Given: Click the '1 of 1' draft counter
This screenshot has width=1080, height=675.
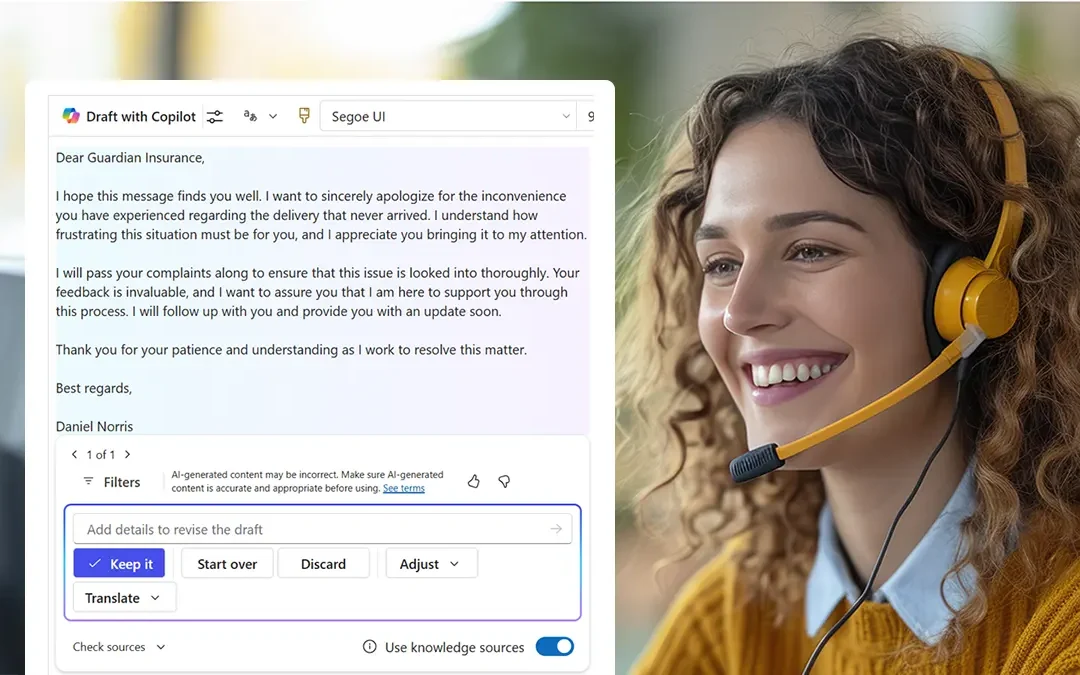Looking at the screenshot, I should (101, 455).
